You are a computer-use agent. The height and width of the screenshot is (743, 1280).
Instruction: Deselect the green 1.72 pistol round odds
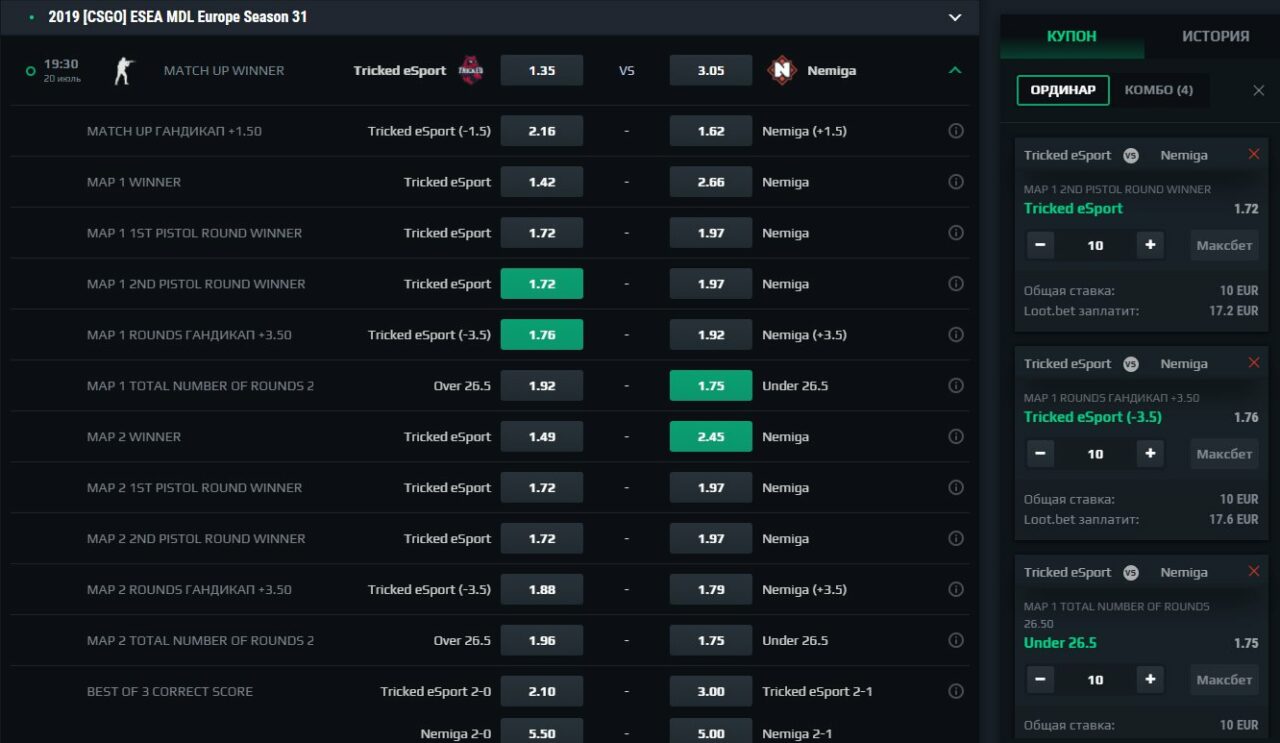(541, 283)
